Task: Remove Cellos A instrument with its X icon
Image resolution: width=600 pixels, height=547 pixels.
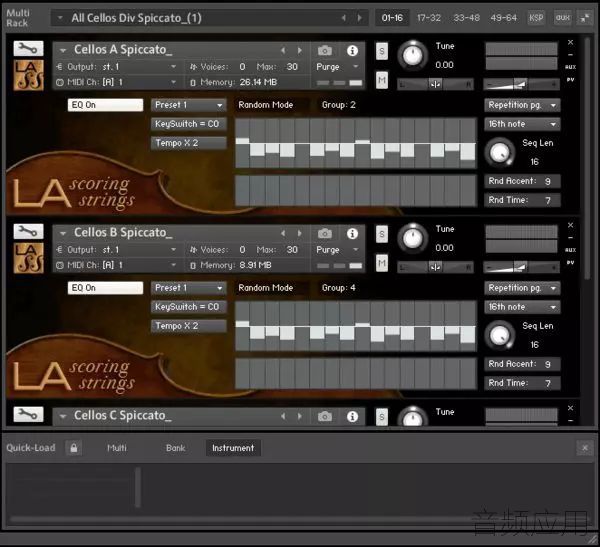Action: point(570,42)
